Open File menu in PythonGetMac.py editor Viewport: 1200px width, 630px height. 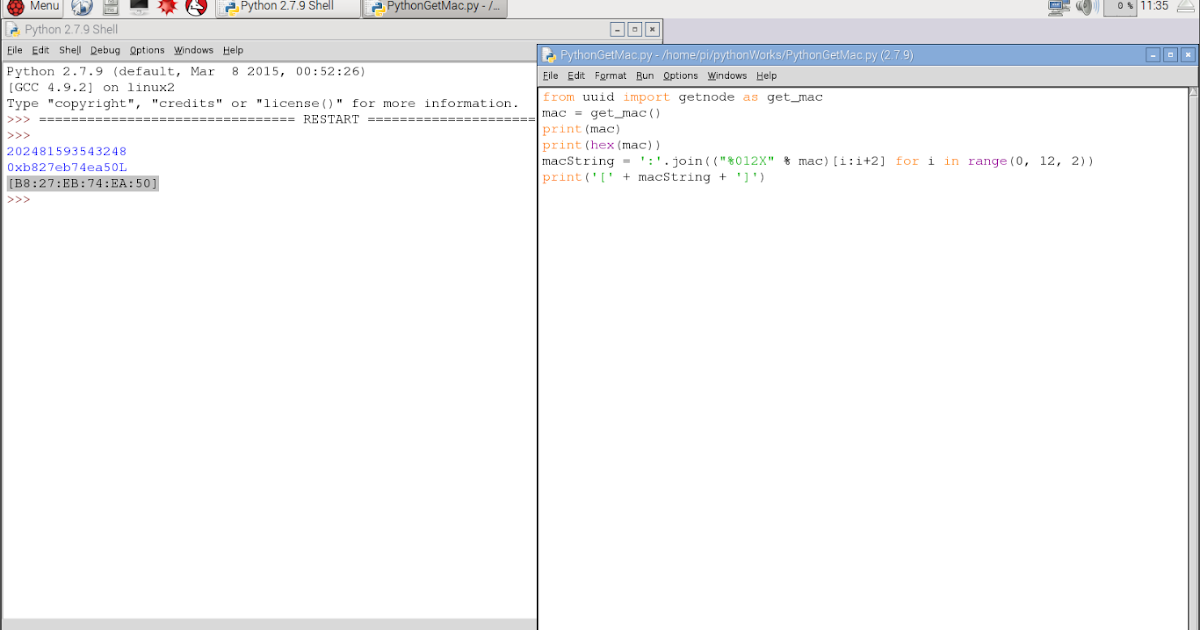point(551,76)
